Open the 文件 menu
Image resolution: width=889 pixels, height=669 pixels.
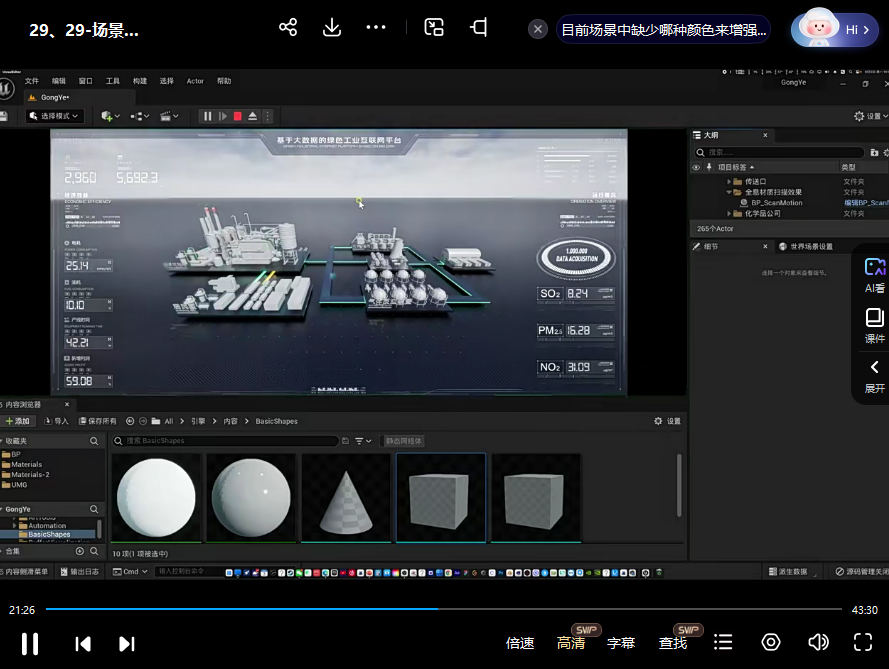(32, 81)
